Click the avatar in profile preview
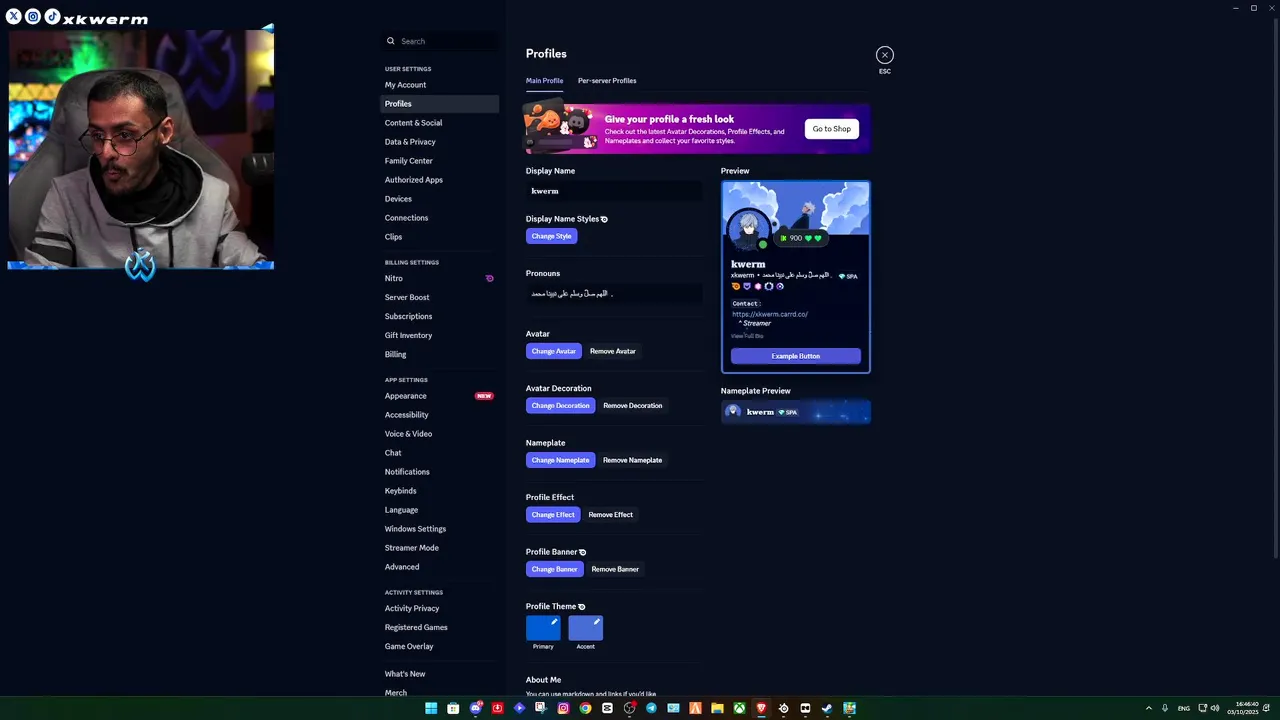The height and width of the screenshot is (720, 1280). click(x=749, y=231)
